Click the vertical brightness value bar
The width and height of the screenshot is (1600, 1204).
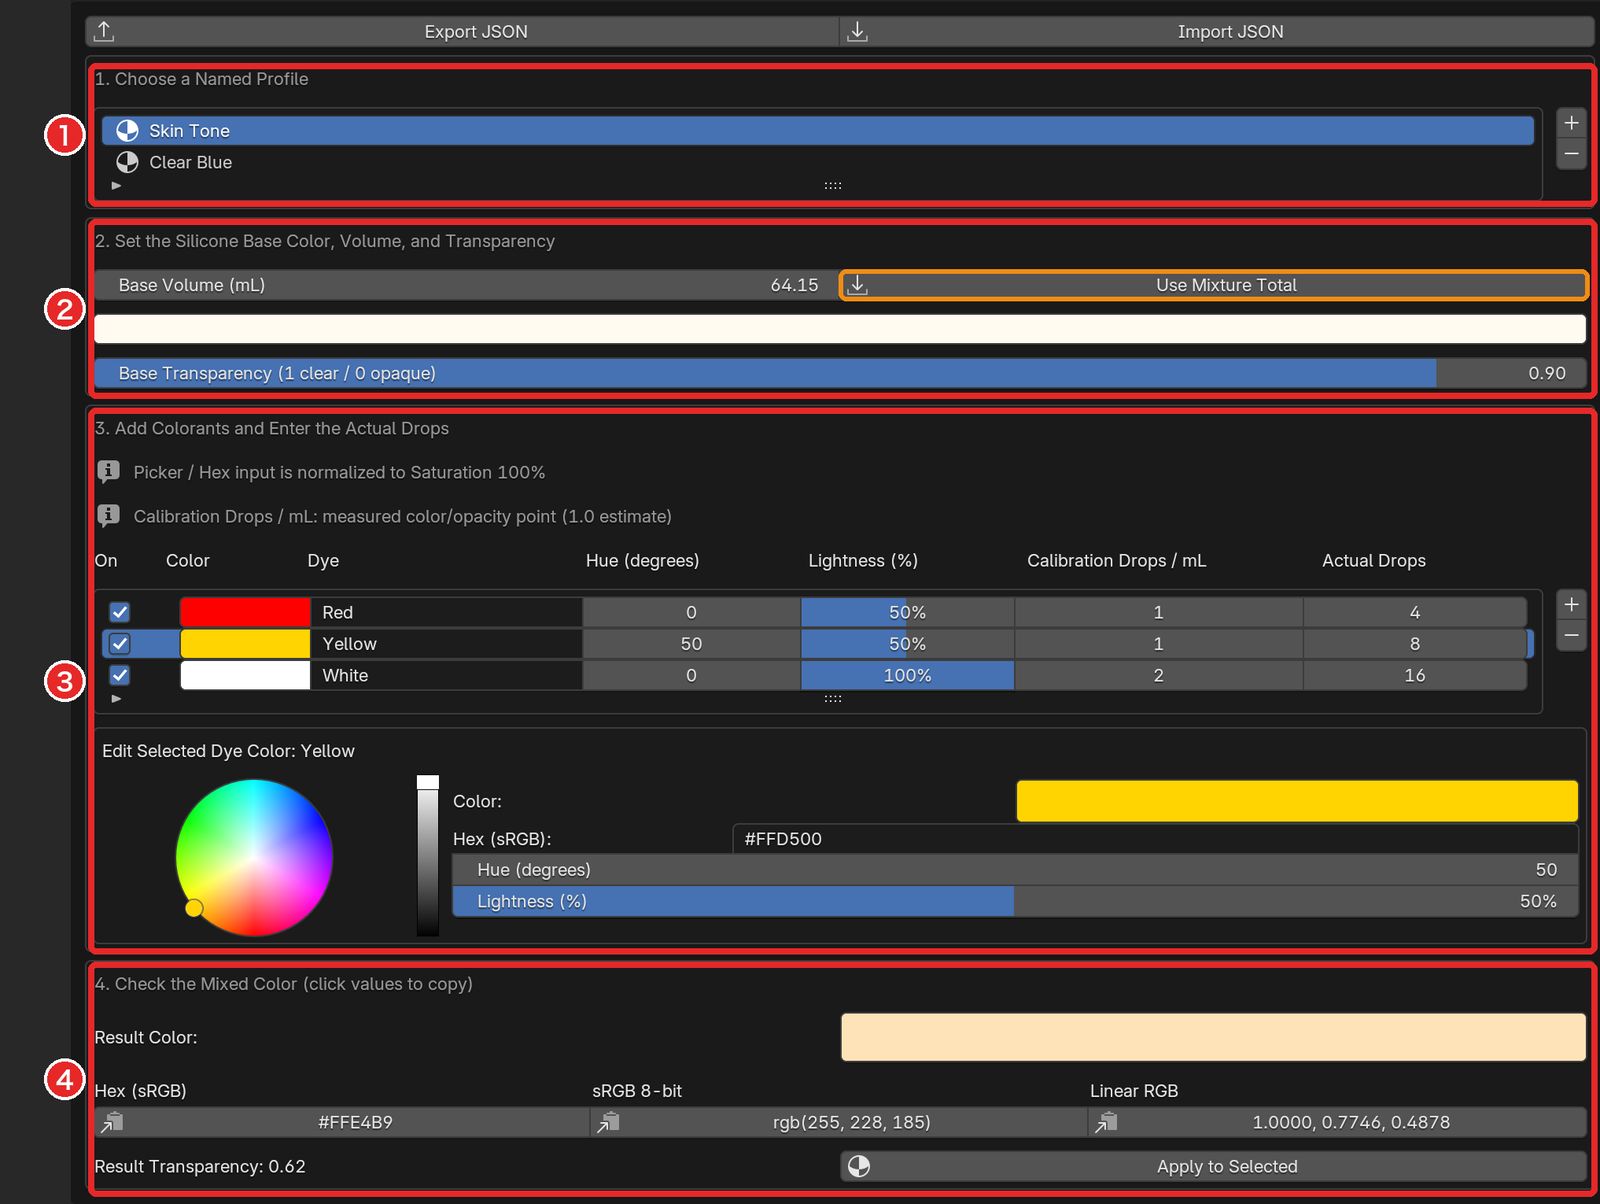click(x=428, y=856)
